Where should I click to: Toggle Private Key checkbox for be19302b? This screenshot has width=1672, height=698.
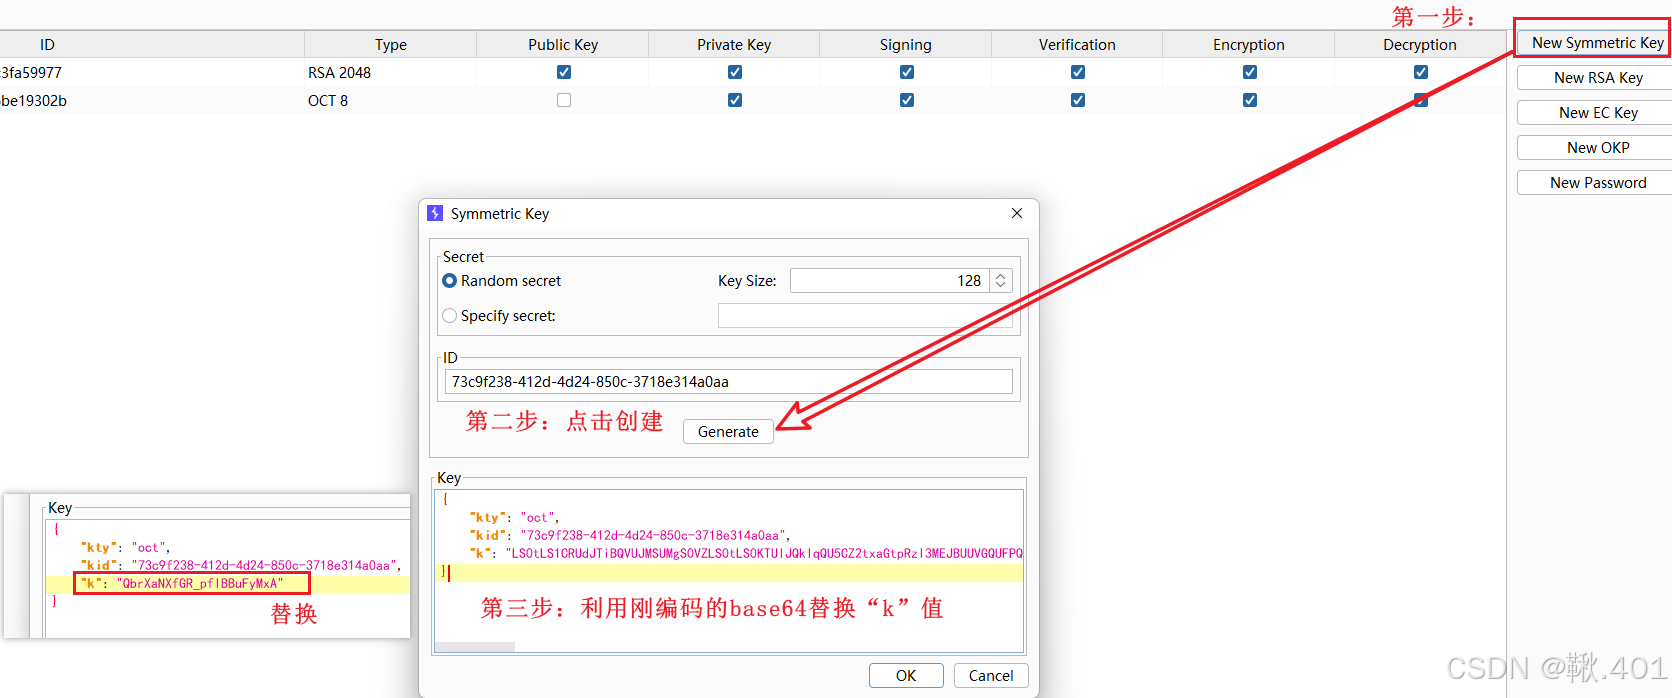click(735, 100)
